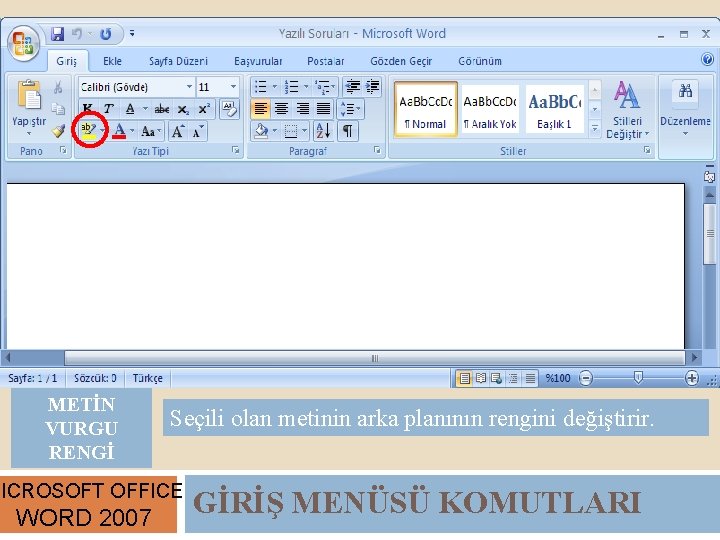This screenshot has height=540, width=720.
Task: Paste using the Yapıştır clipboard icon
Action: tap(29, 95)
